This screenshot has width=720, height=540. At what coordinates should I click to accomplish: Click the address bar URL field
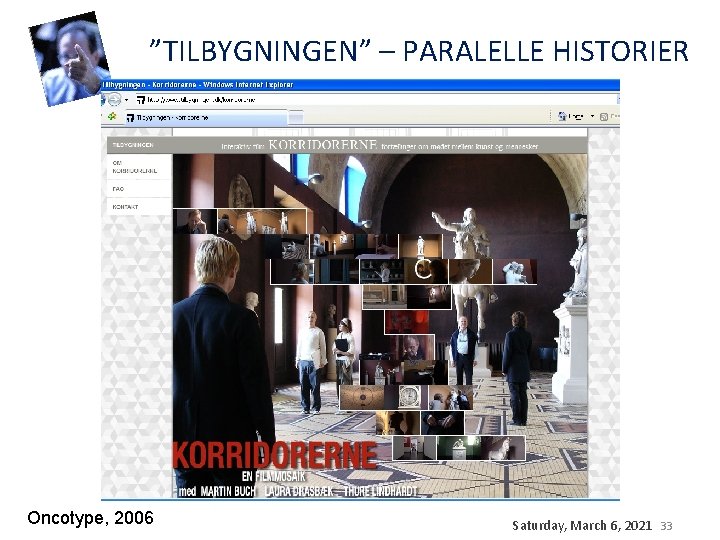click(376, 99)
